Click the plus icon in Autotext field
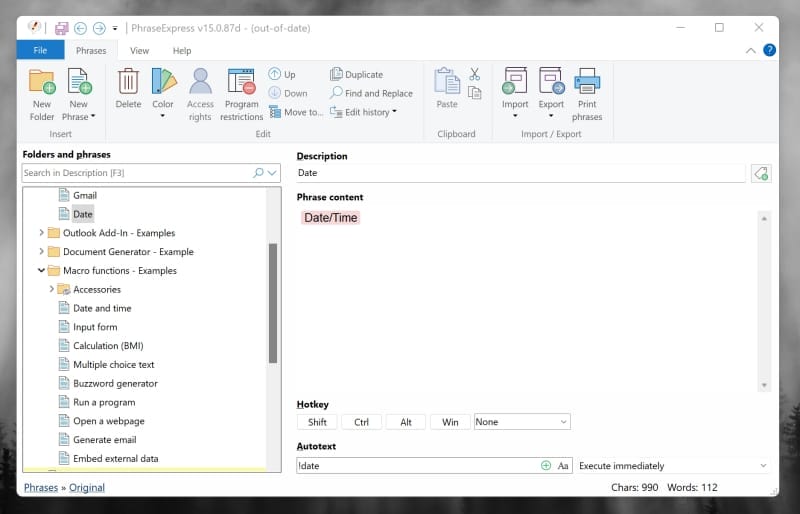800x514 pixels. (546, 466)
